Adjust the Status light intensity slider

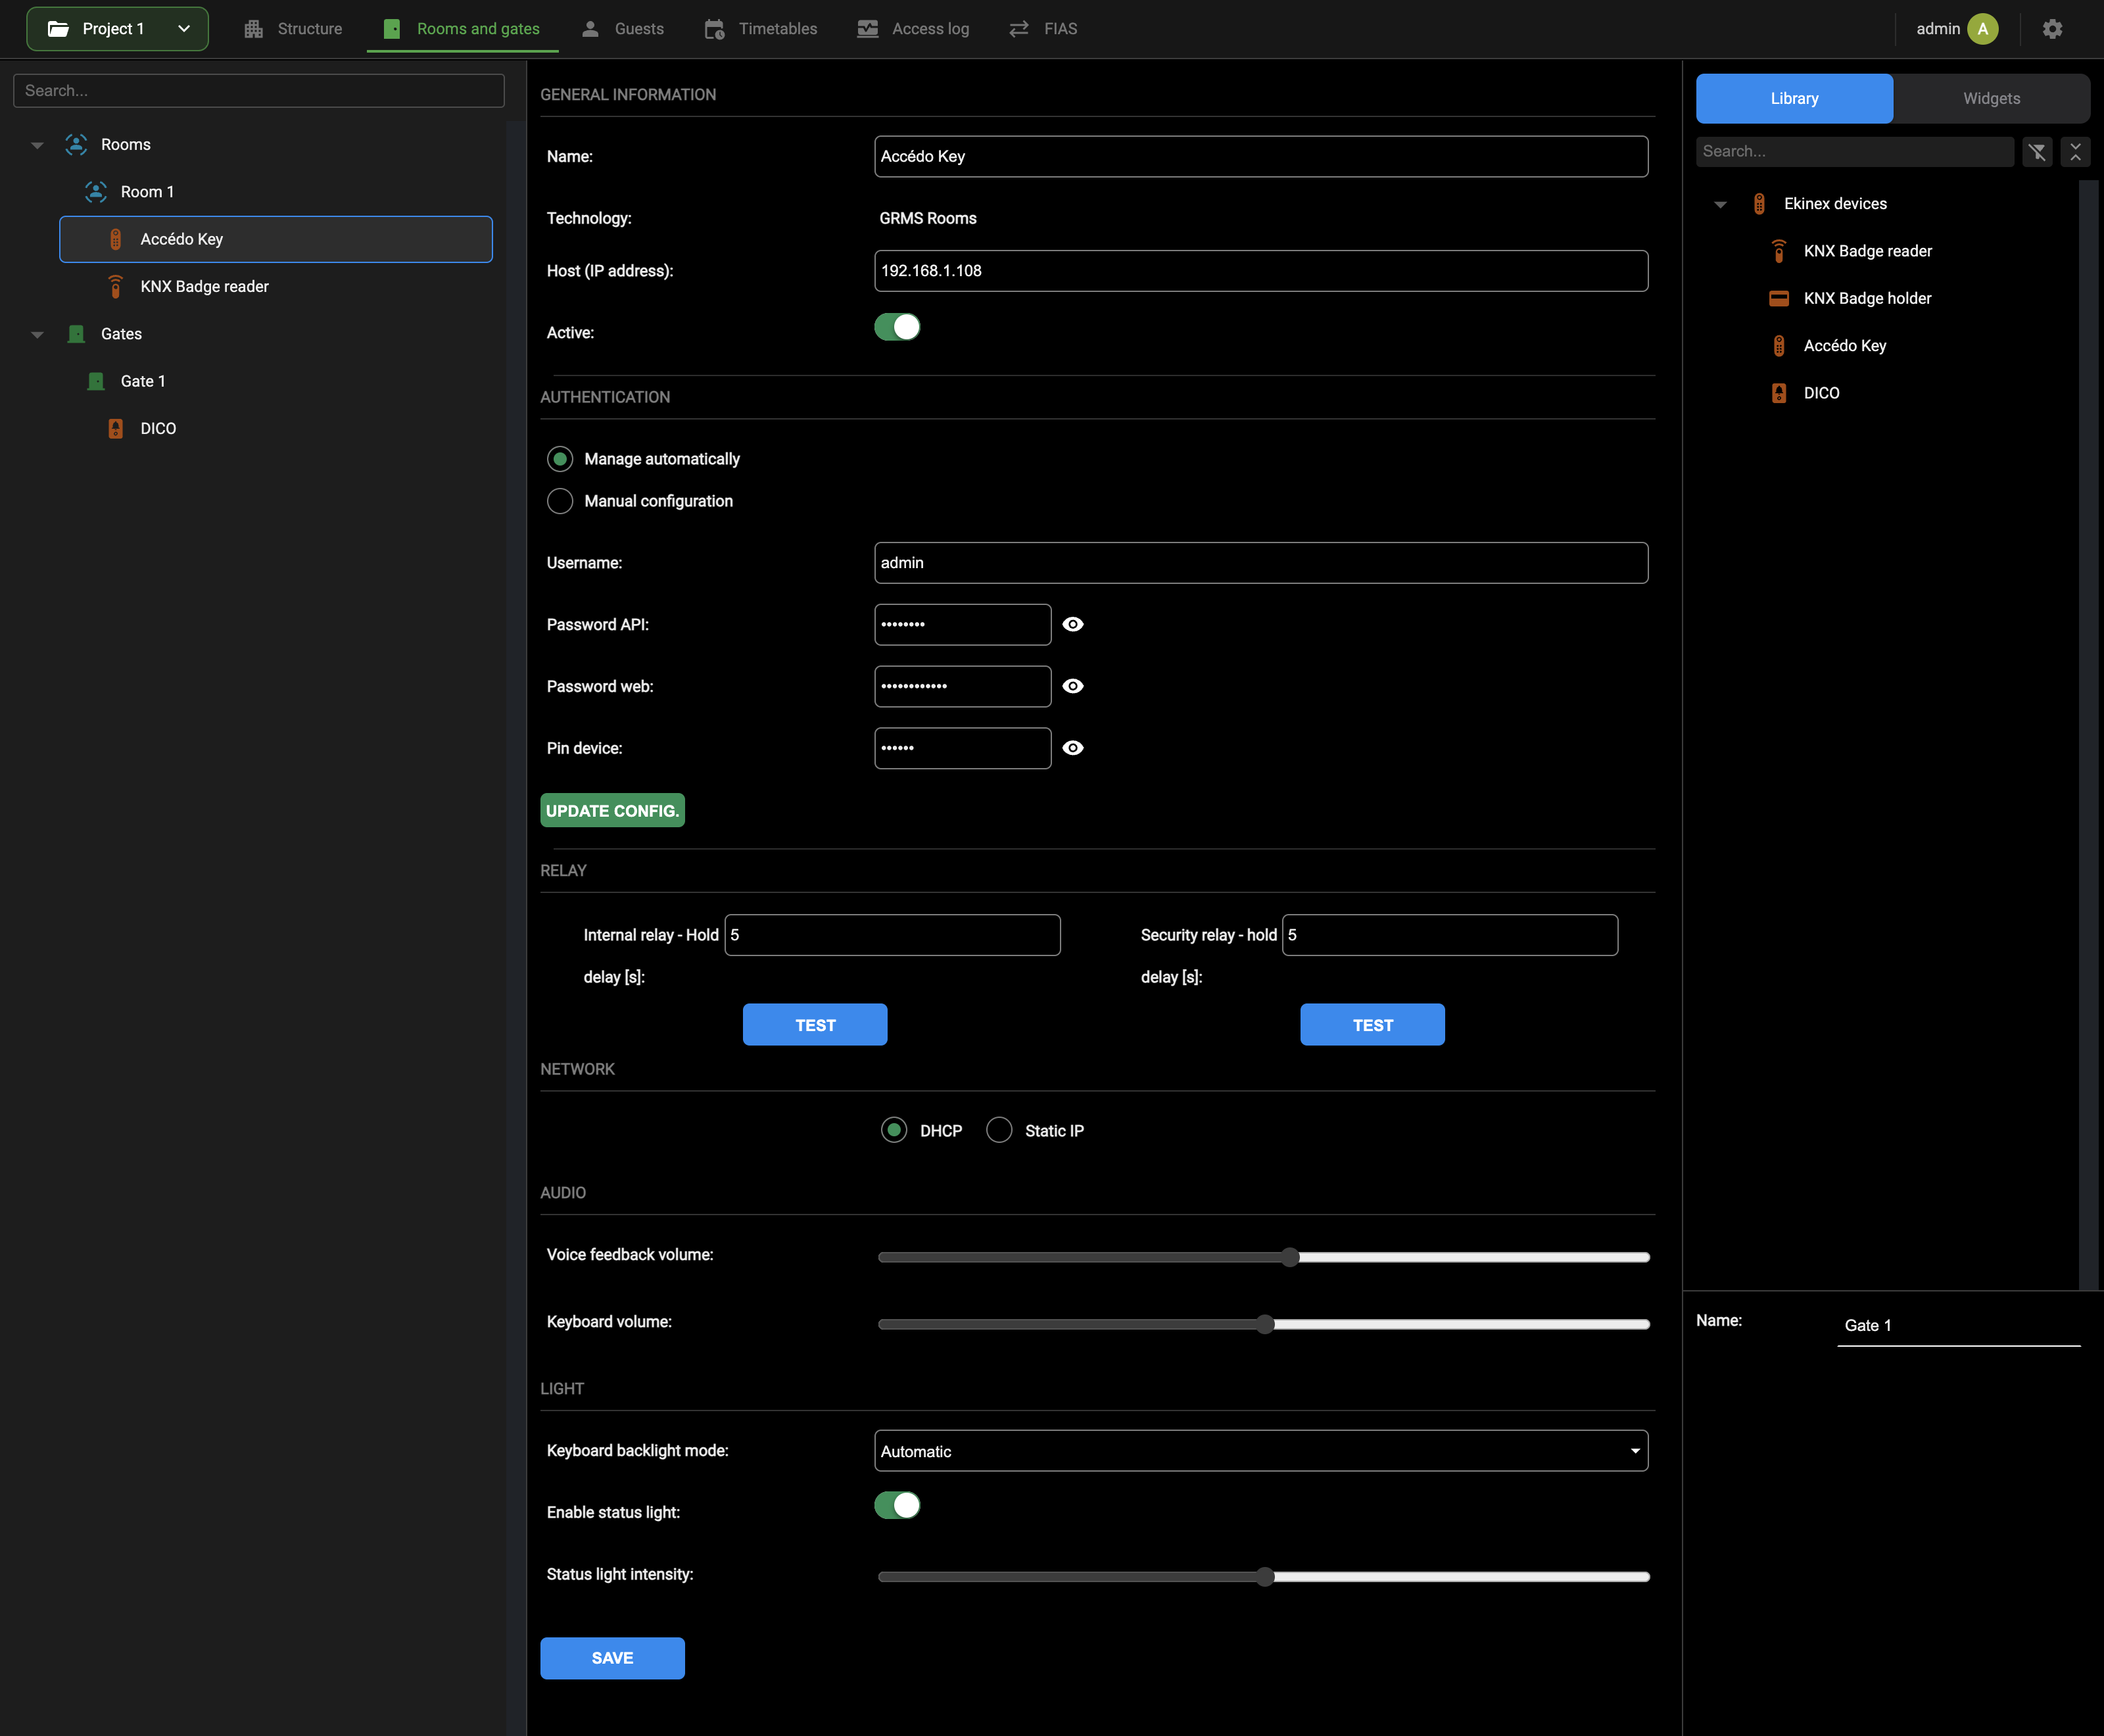pos(1264,1576)
